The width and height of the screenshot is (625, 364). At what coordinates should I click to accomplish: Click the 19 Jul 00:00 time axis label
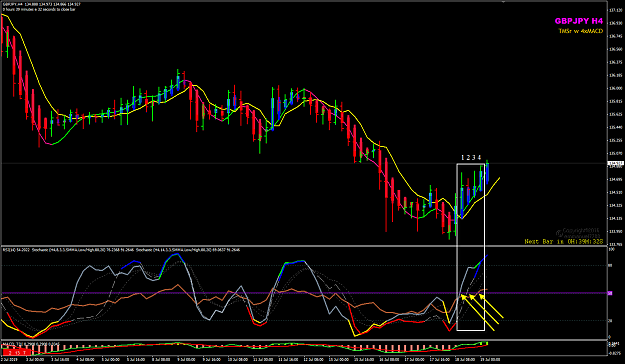point(491,360)
